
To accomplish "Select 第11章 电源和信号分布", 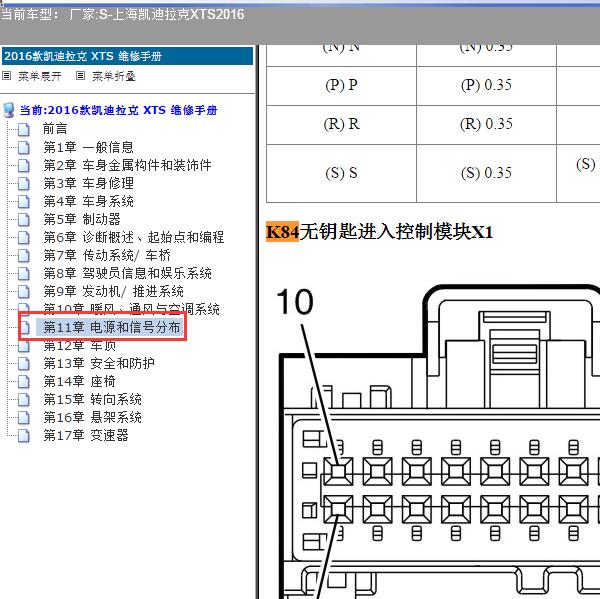I will (111, 327).
